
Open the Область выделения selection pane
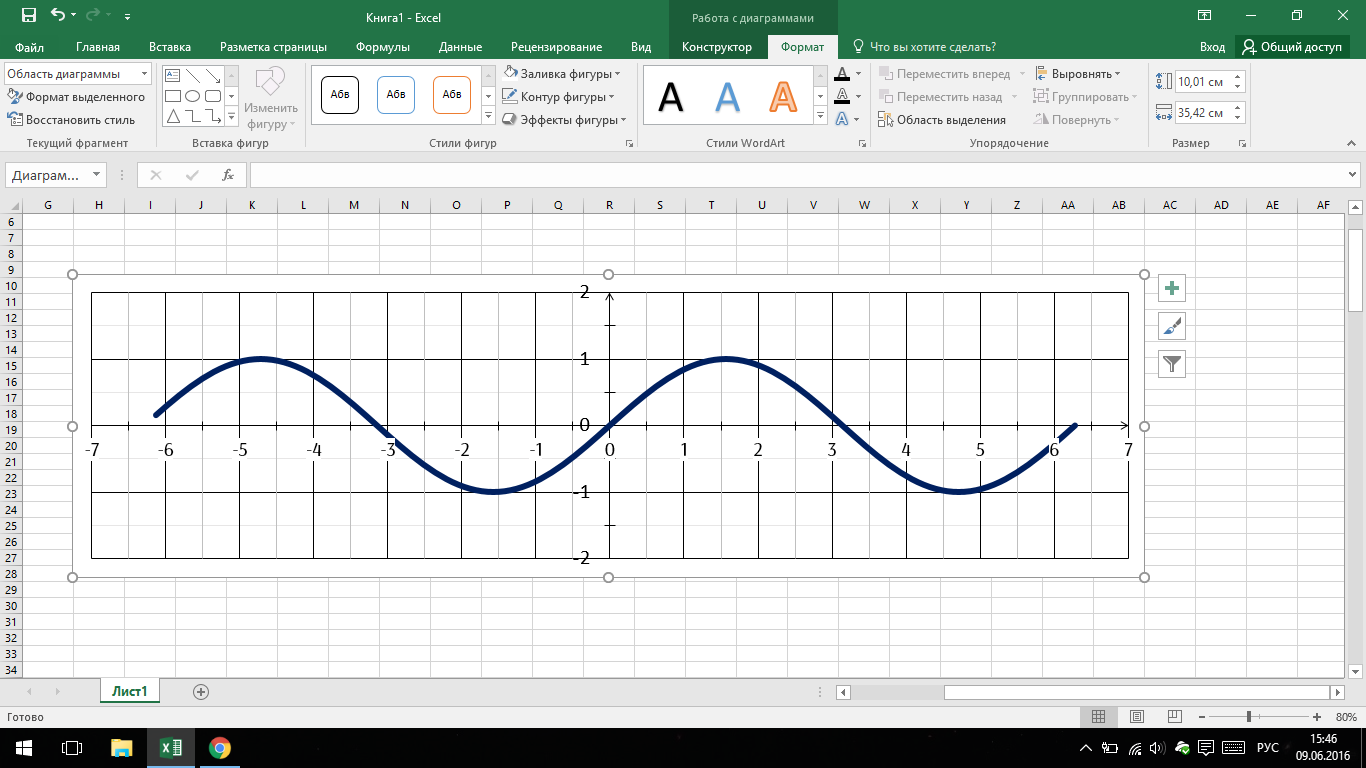pos(942,120)
